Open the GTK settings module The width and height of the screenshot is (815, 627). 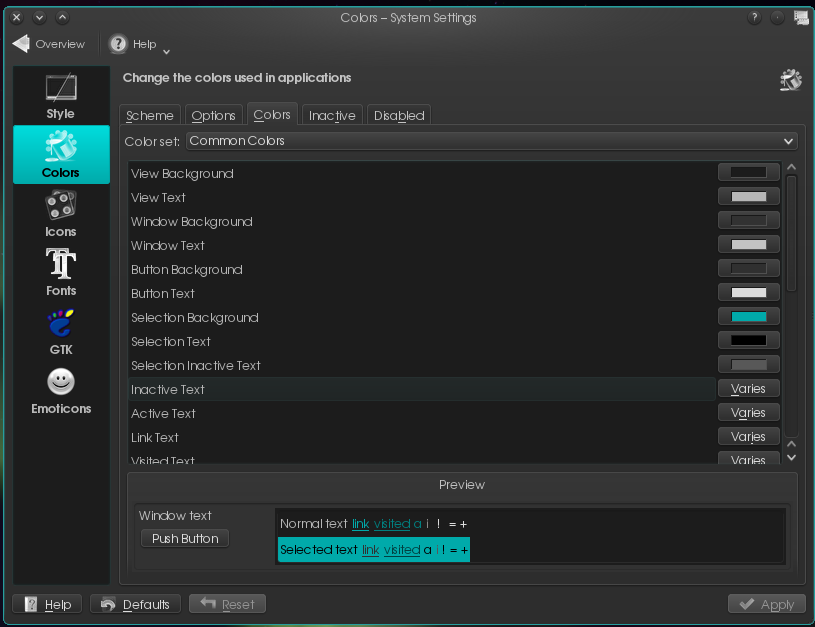(61, 332)
